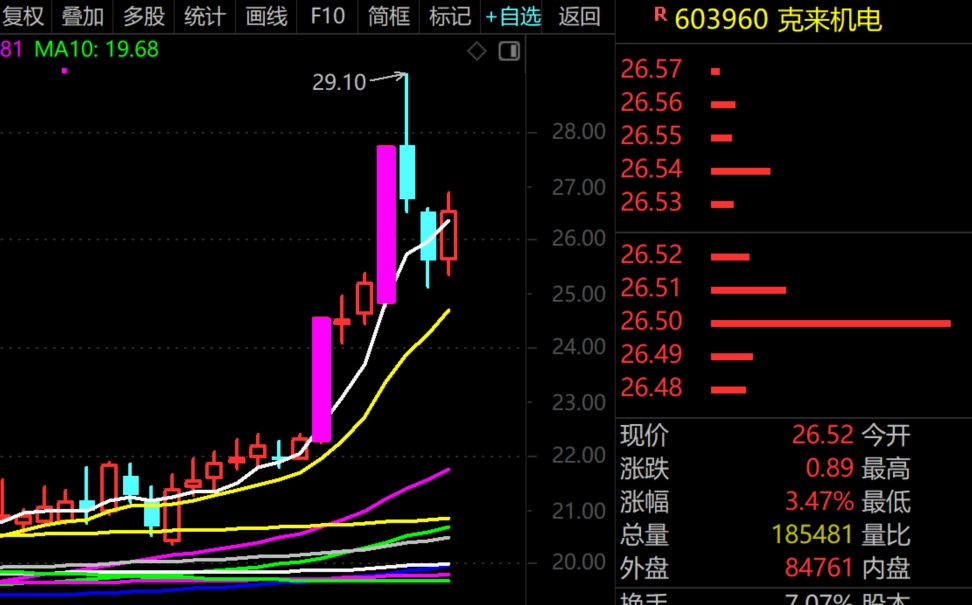Open the 统计 statistics tool
Viewport: 972px width, 605px height.
click(x=204, y=16)
